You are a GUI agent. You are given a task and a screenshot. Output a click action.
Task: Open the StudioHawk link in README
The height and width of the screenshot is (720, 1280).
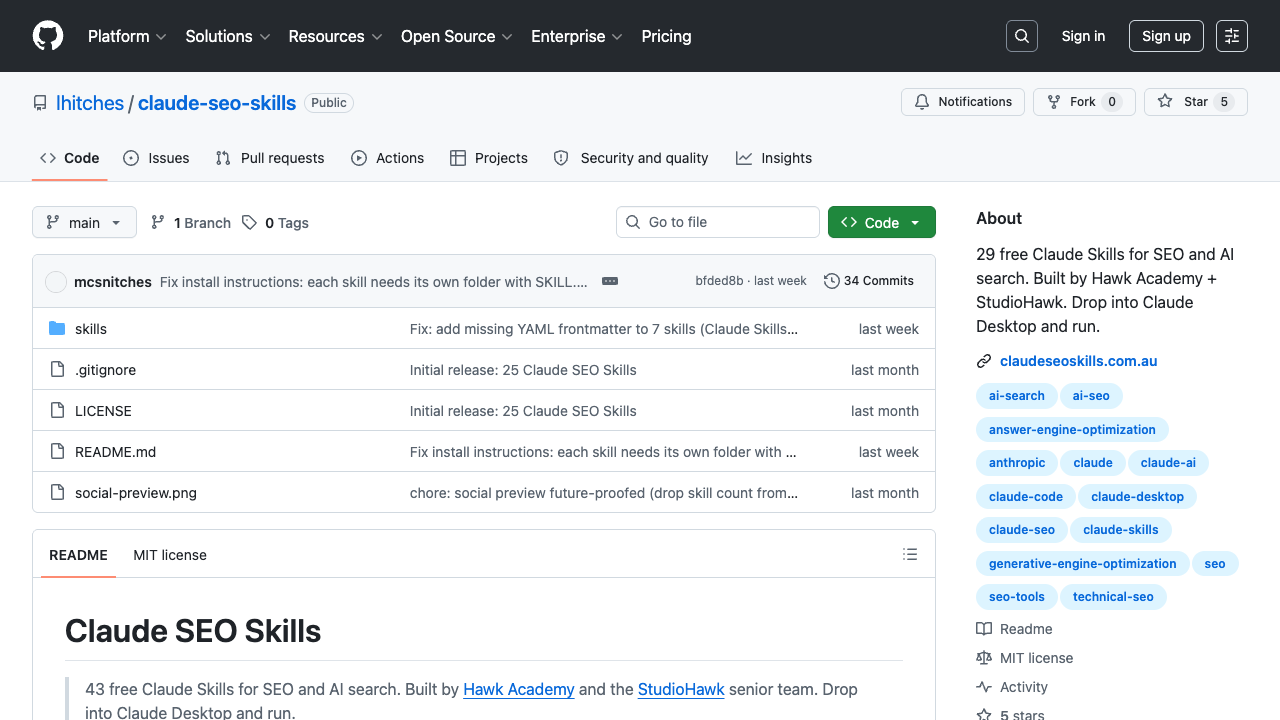click(681, 689)
